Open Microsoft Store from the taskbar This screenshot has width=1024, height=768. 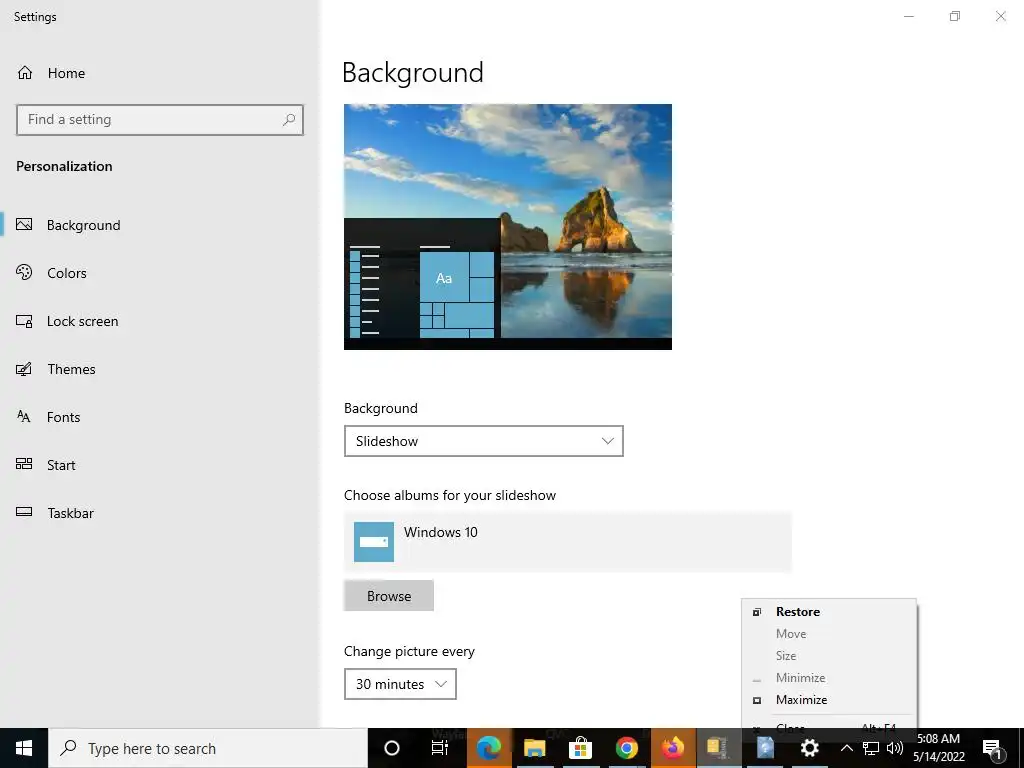(x=580, y=748)
